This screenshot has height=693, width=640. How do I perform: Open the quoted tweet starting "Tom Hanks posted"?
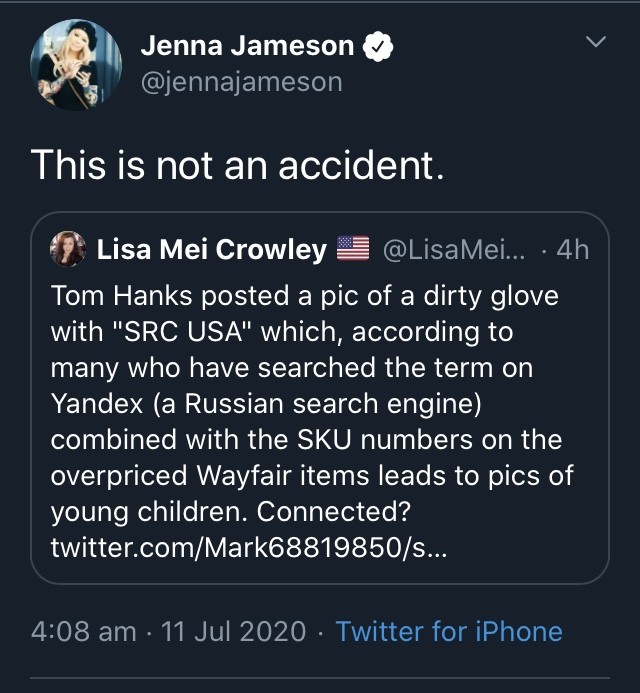coord(320,400)
